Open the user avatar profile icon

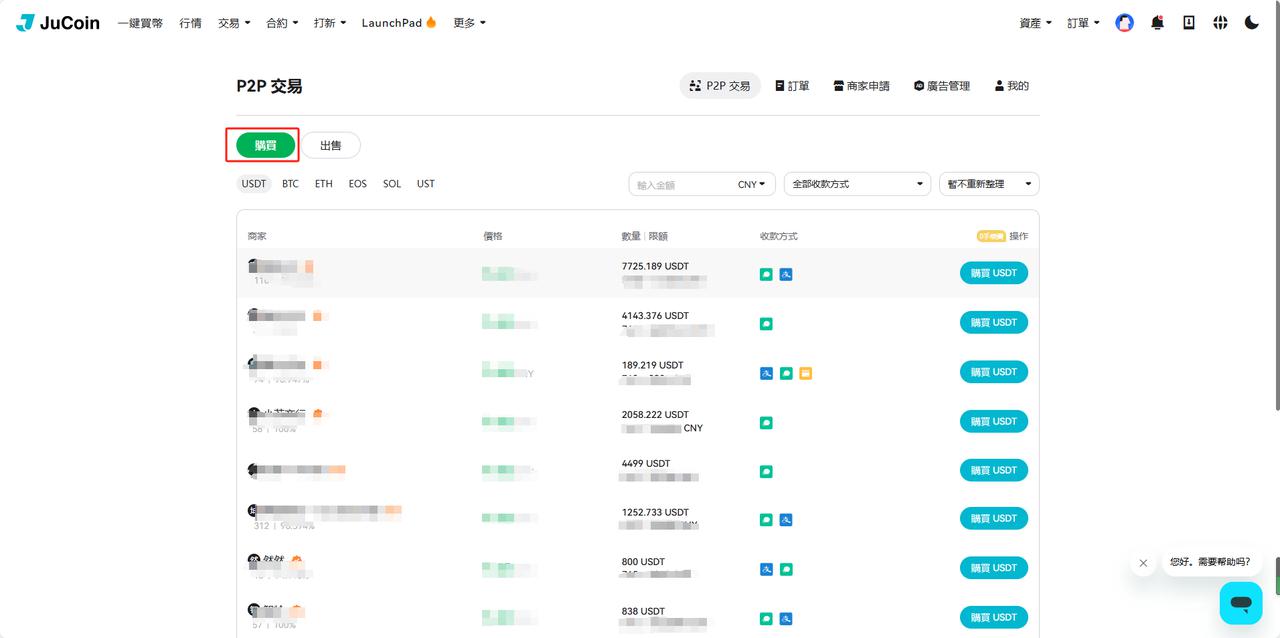(1125, 22)
